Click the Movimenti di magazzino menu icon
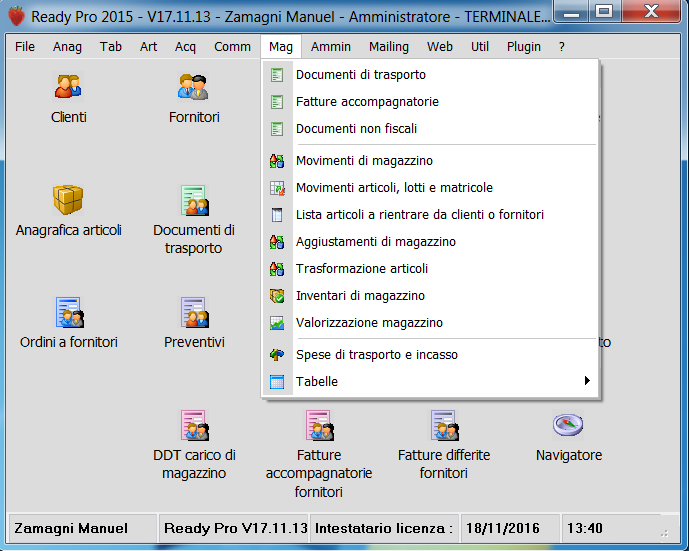689x551 pixels. [277, 161]
